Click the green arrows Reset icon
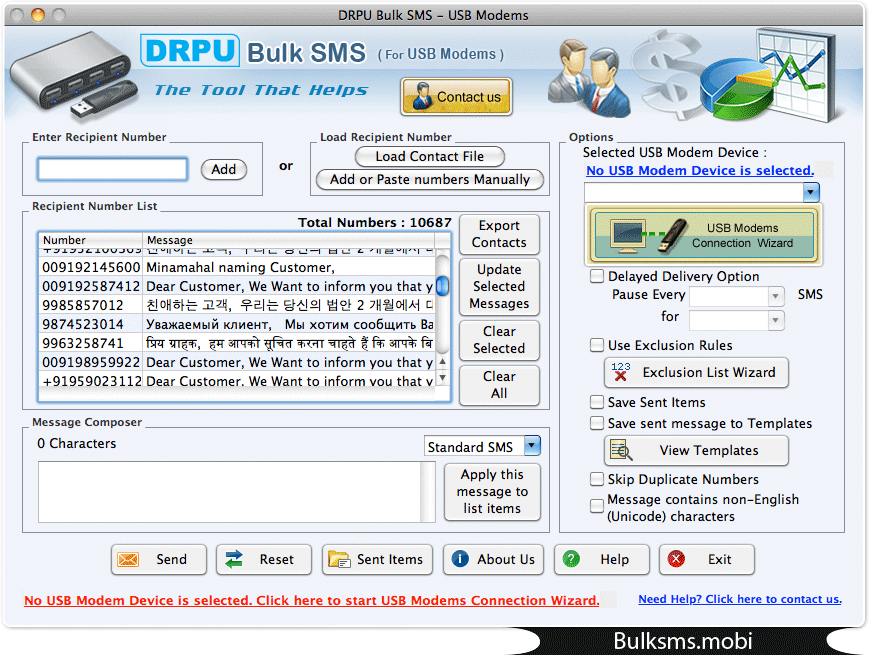The height and width of the screenshot is (655, 869). pyautogui.click(x=234, y=560)
